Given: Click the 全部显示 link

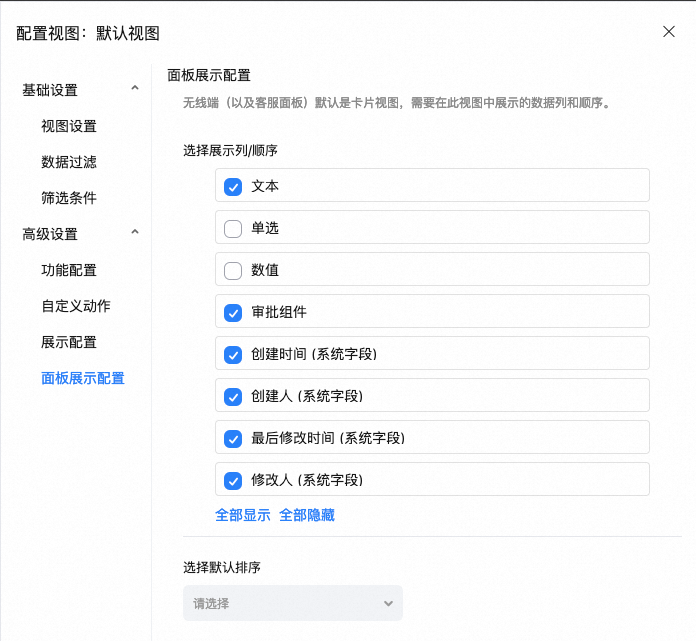Looking at the screenshot, I should coord(243,515).
